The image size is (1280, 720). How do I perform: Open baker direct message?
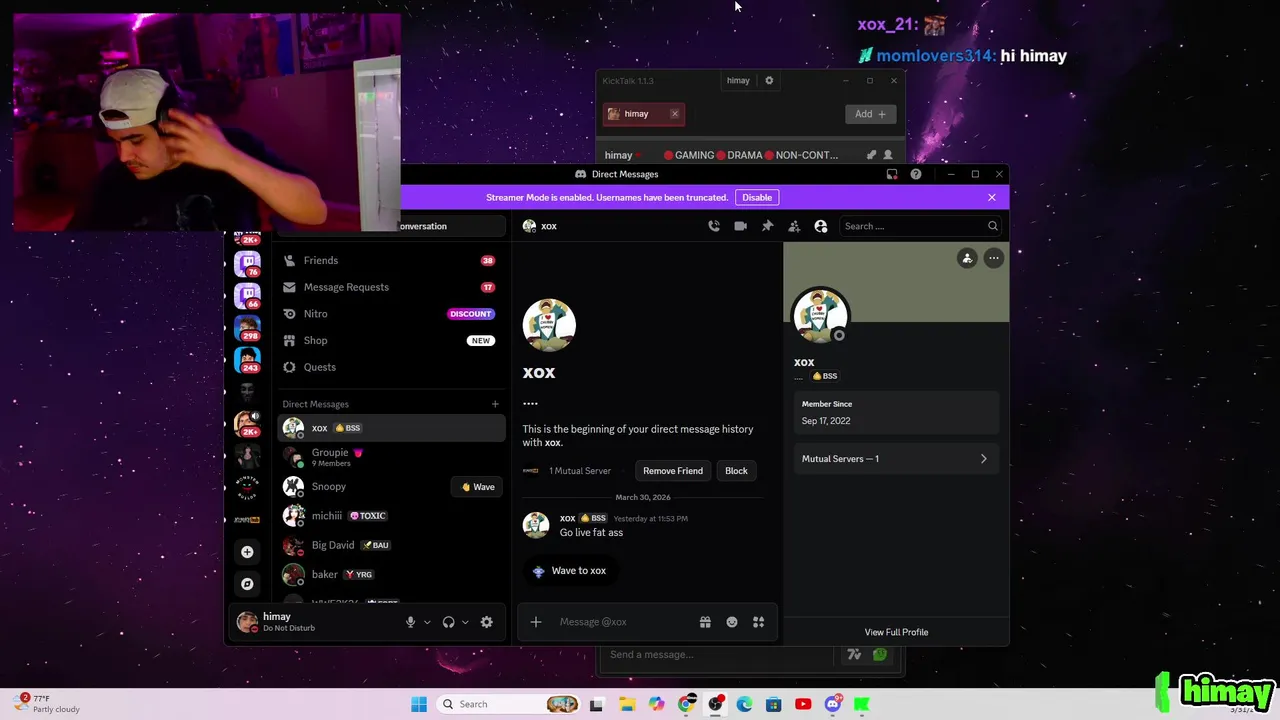391,574
